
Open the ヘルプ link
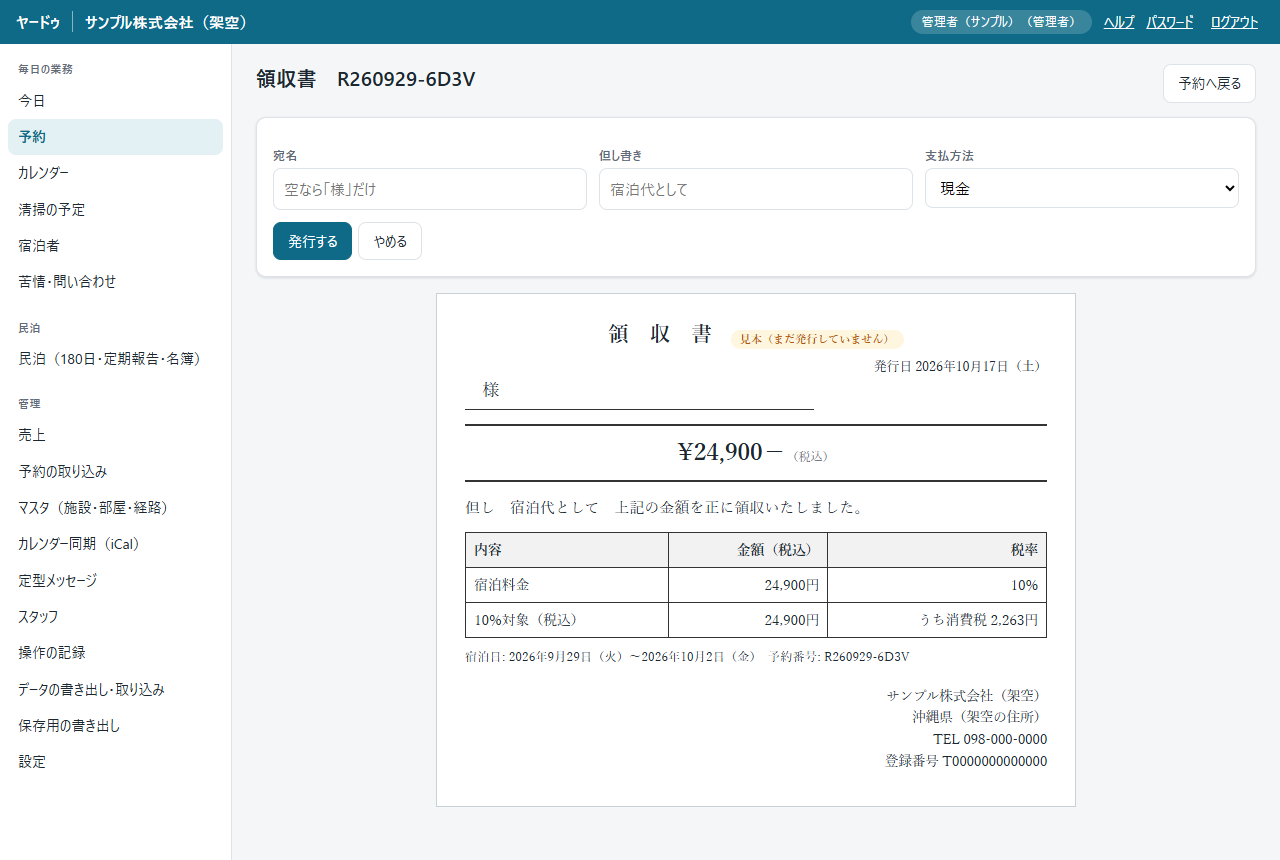point(1119,22)
